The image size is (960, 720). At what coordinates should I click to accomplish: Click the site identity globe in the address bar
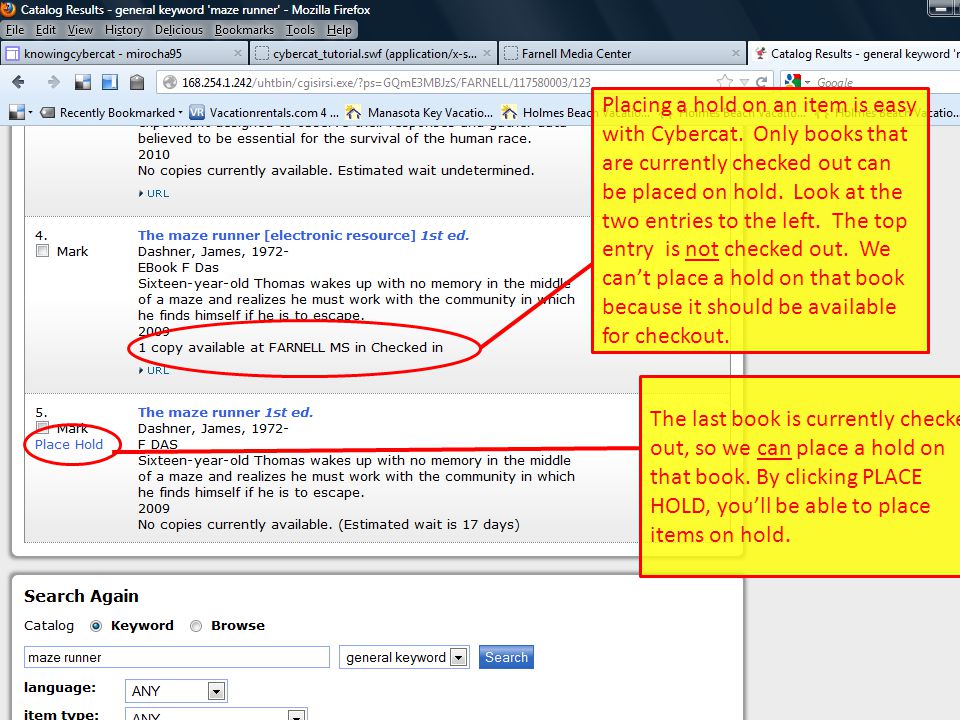[170, 82]
